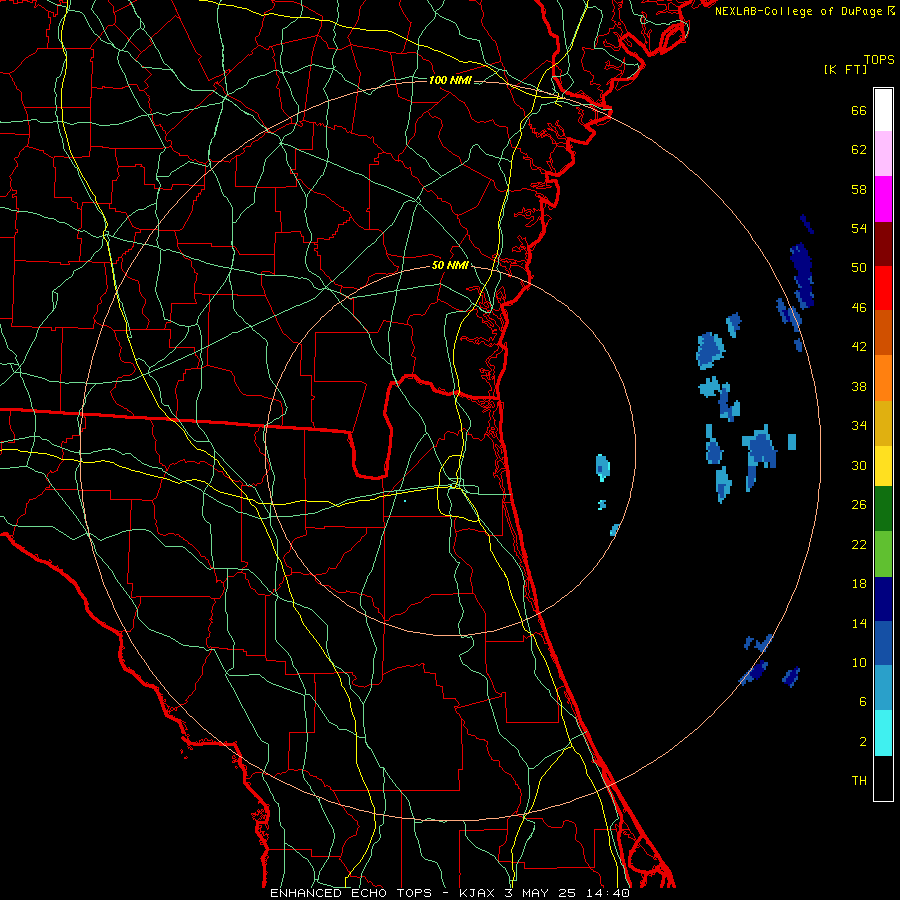Image resolution: width=900 pixels, height=900 pixels.
Task: Click the 'TOPS' legend heading
Action: [879, 60]
